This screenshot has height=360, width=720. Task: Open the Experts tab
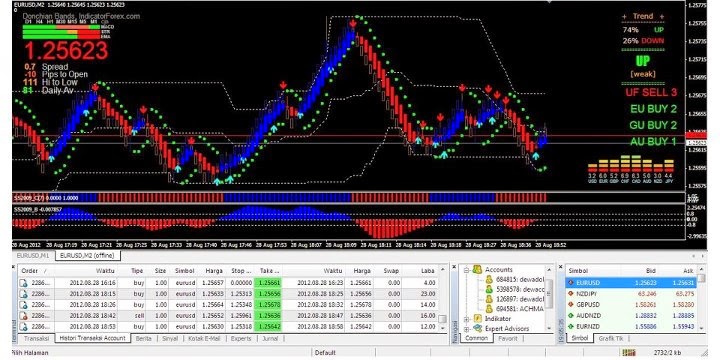coord(241,338)
